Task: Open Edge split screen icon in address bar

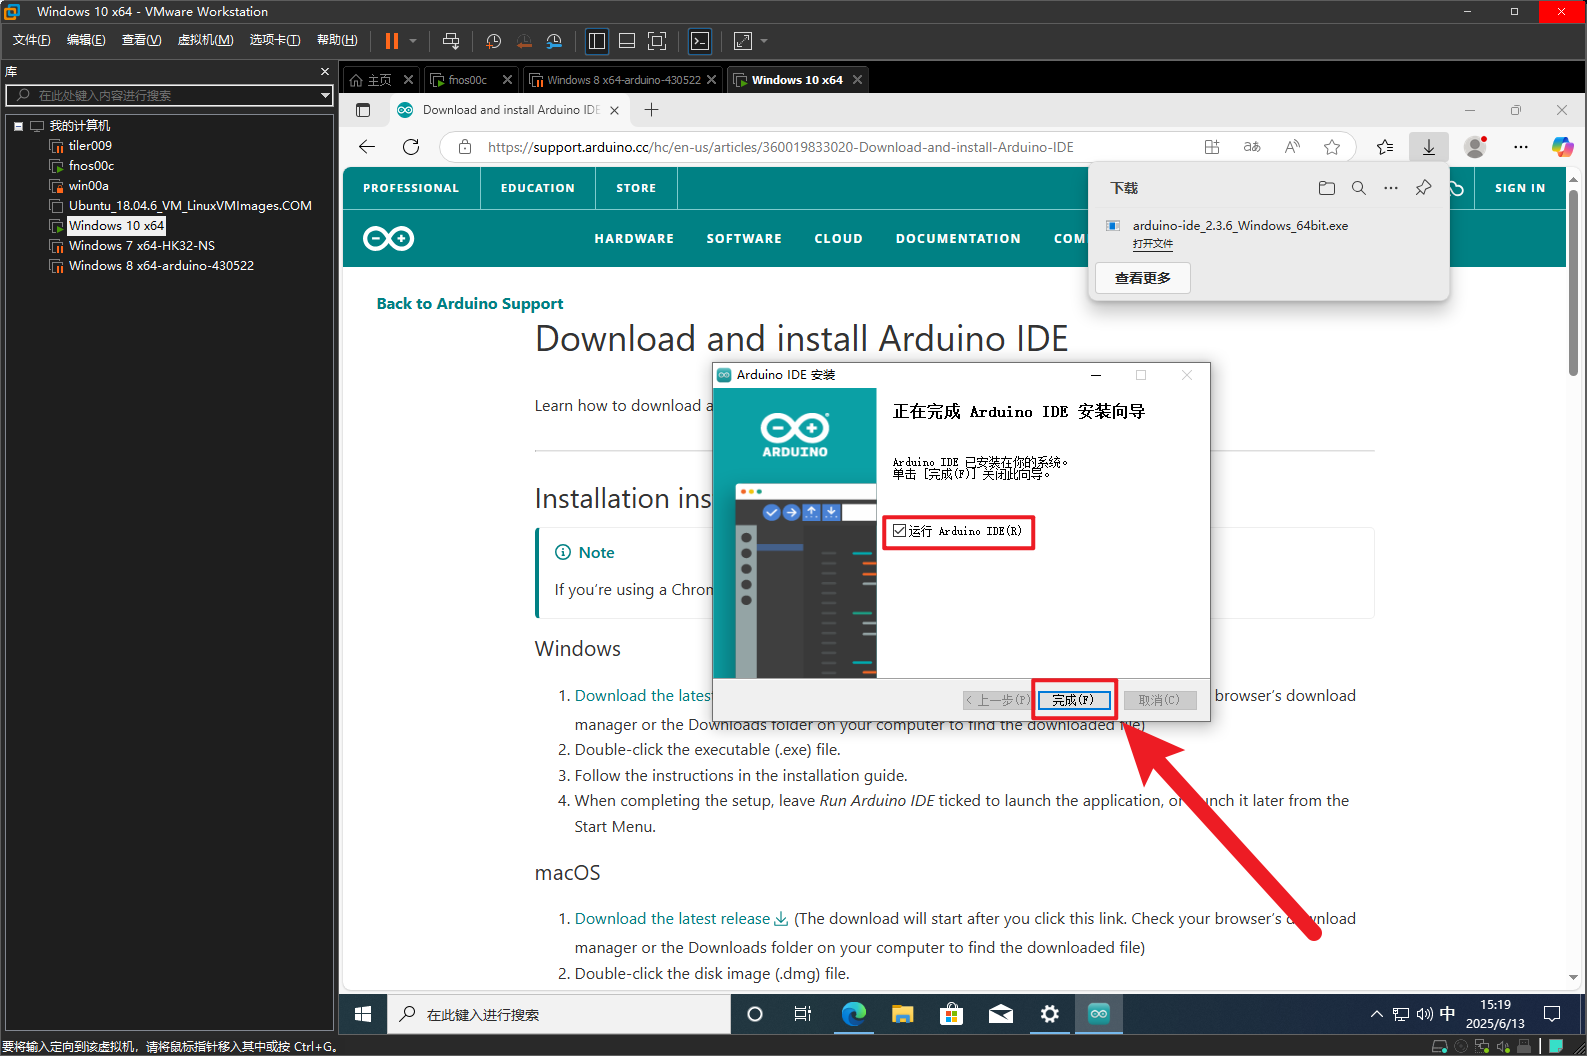Action: (1212, 147)
